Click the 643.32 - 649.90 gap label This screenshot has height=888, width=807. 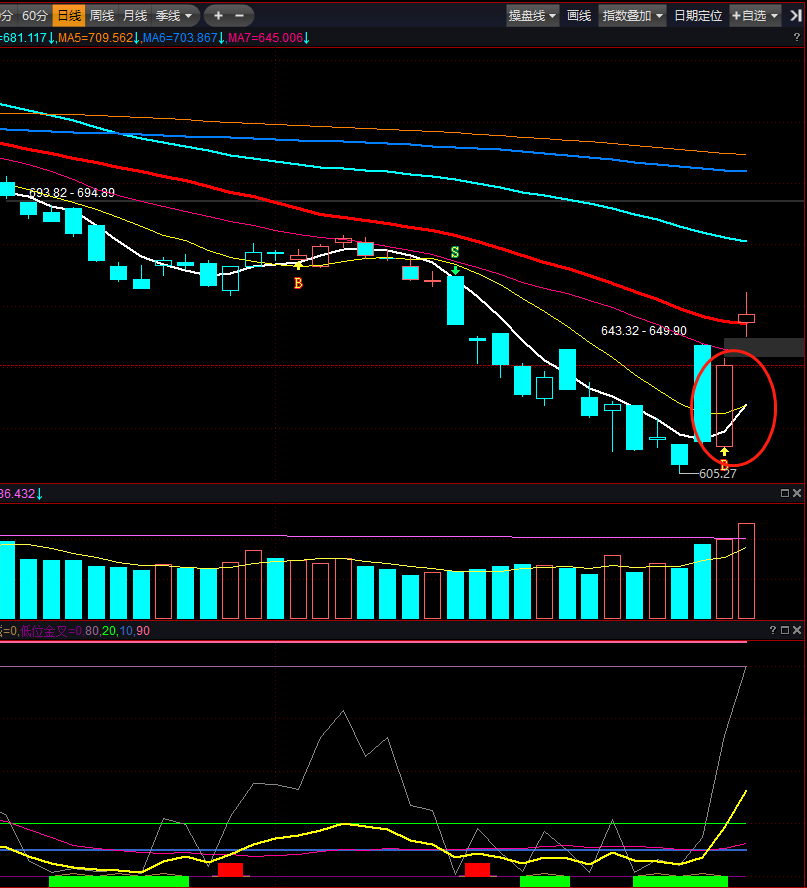(644, 331)
